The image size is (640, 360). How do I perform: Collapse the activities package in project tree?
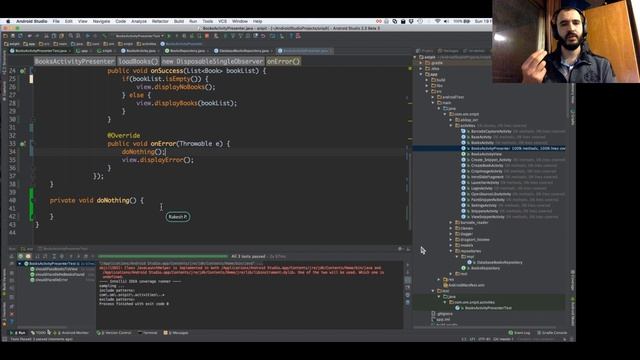(x=451, y=126)
